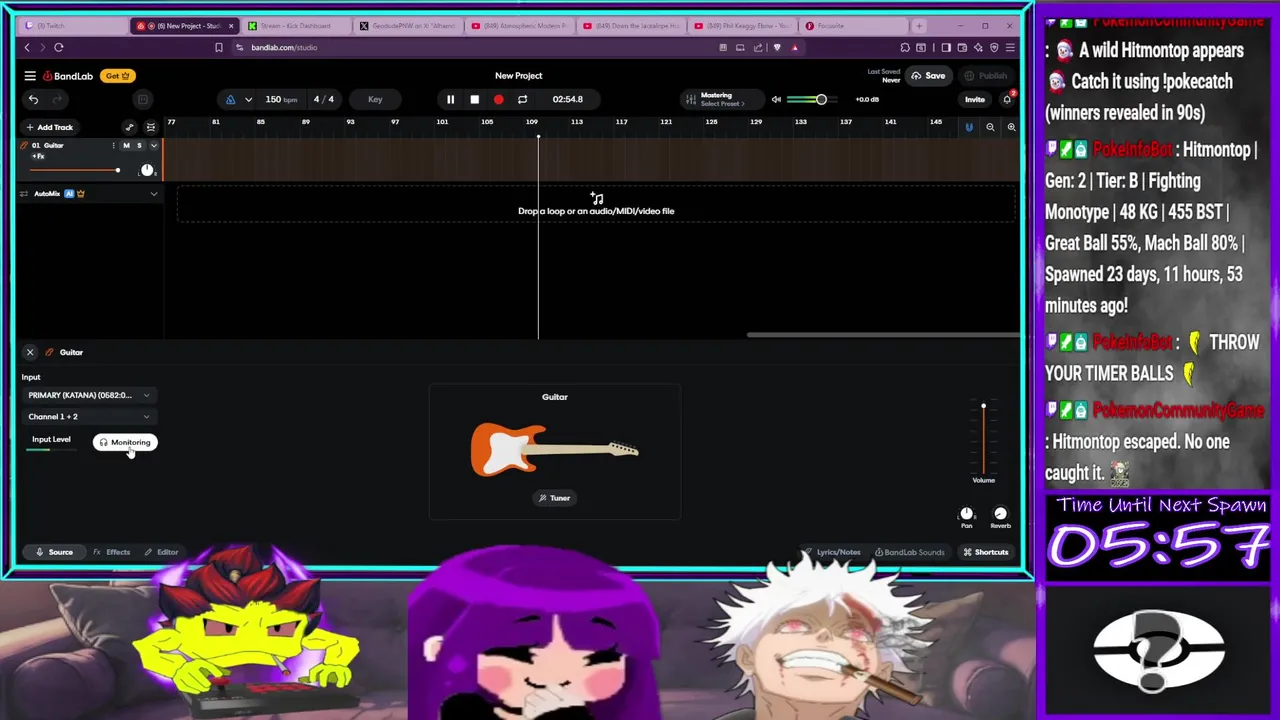Start recording with the red record button
Image resolution: width=1280 pixels, height=720 pixels.
click(498, 99)
